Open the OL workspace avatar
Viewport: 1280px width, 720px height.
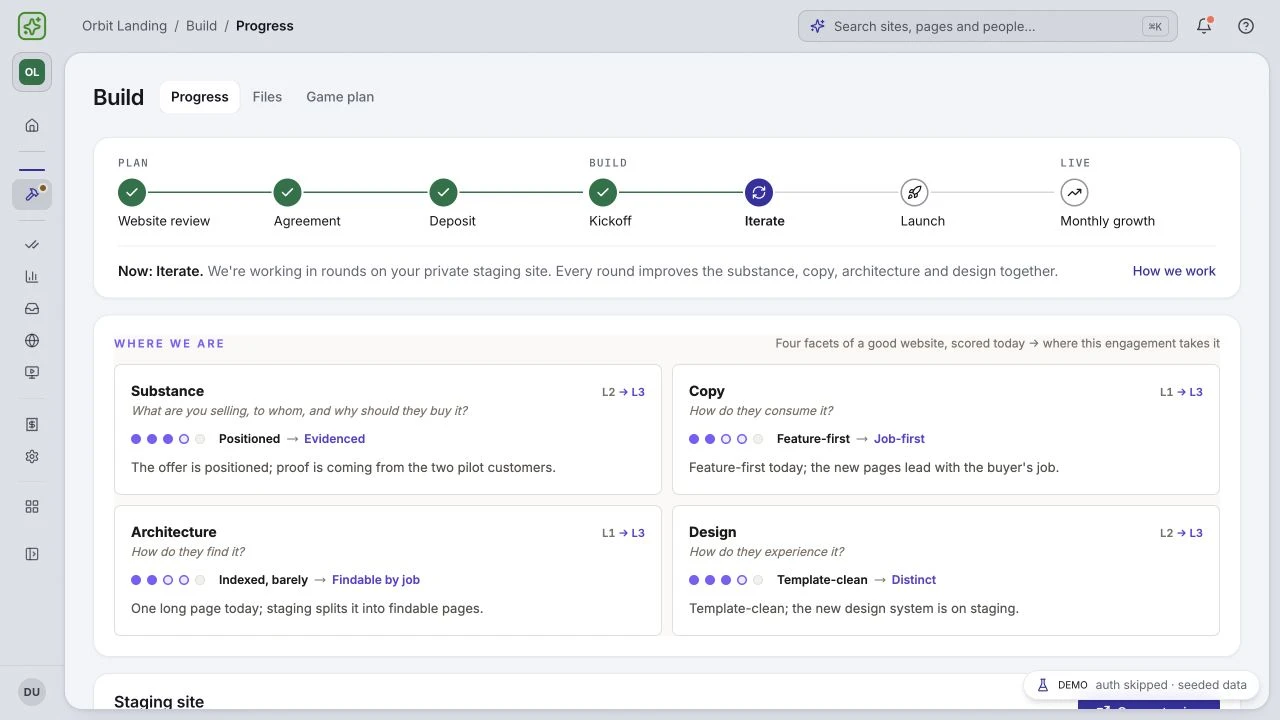tap(32, 72)
